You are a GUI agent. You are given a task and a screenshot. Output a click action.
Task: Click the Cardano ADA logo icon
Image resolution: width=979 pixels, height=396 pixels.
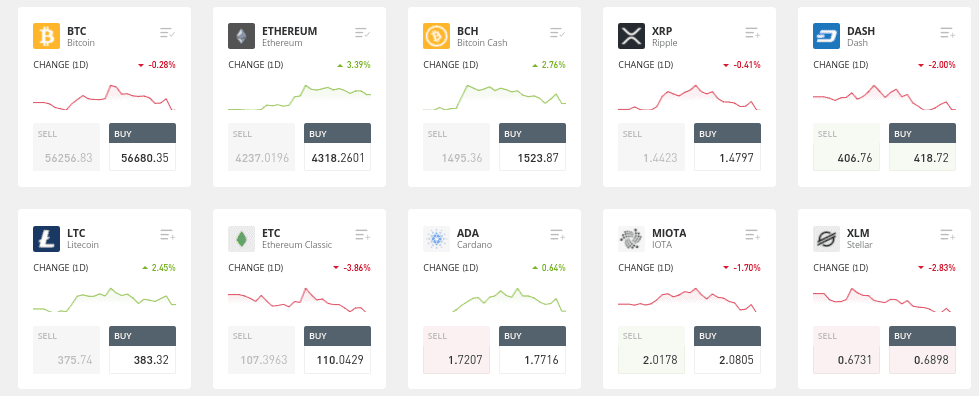click(436, 239)
